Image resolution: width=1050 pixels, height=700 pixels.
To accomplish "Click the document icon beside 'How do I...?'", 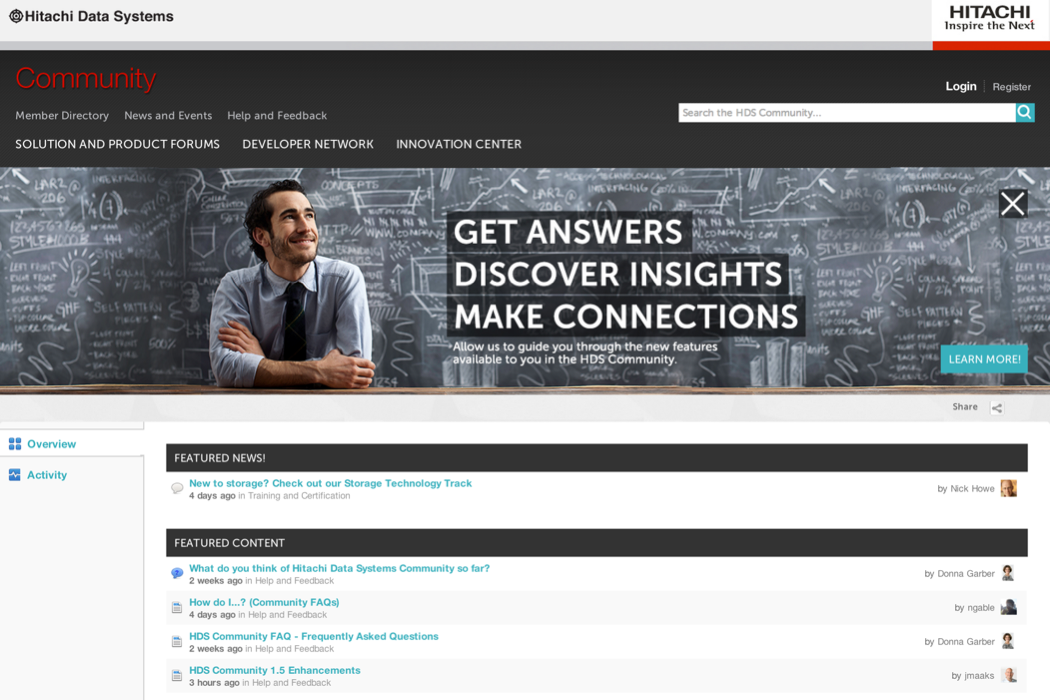I will [177, 608].
